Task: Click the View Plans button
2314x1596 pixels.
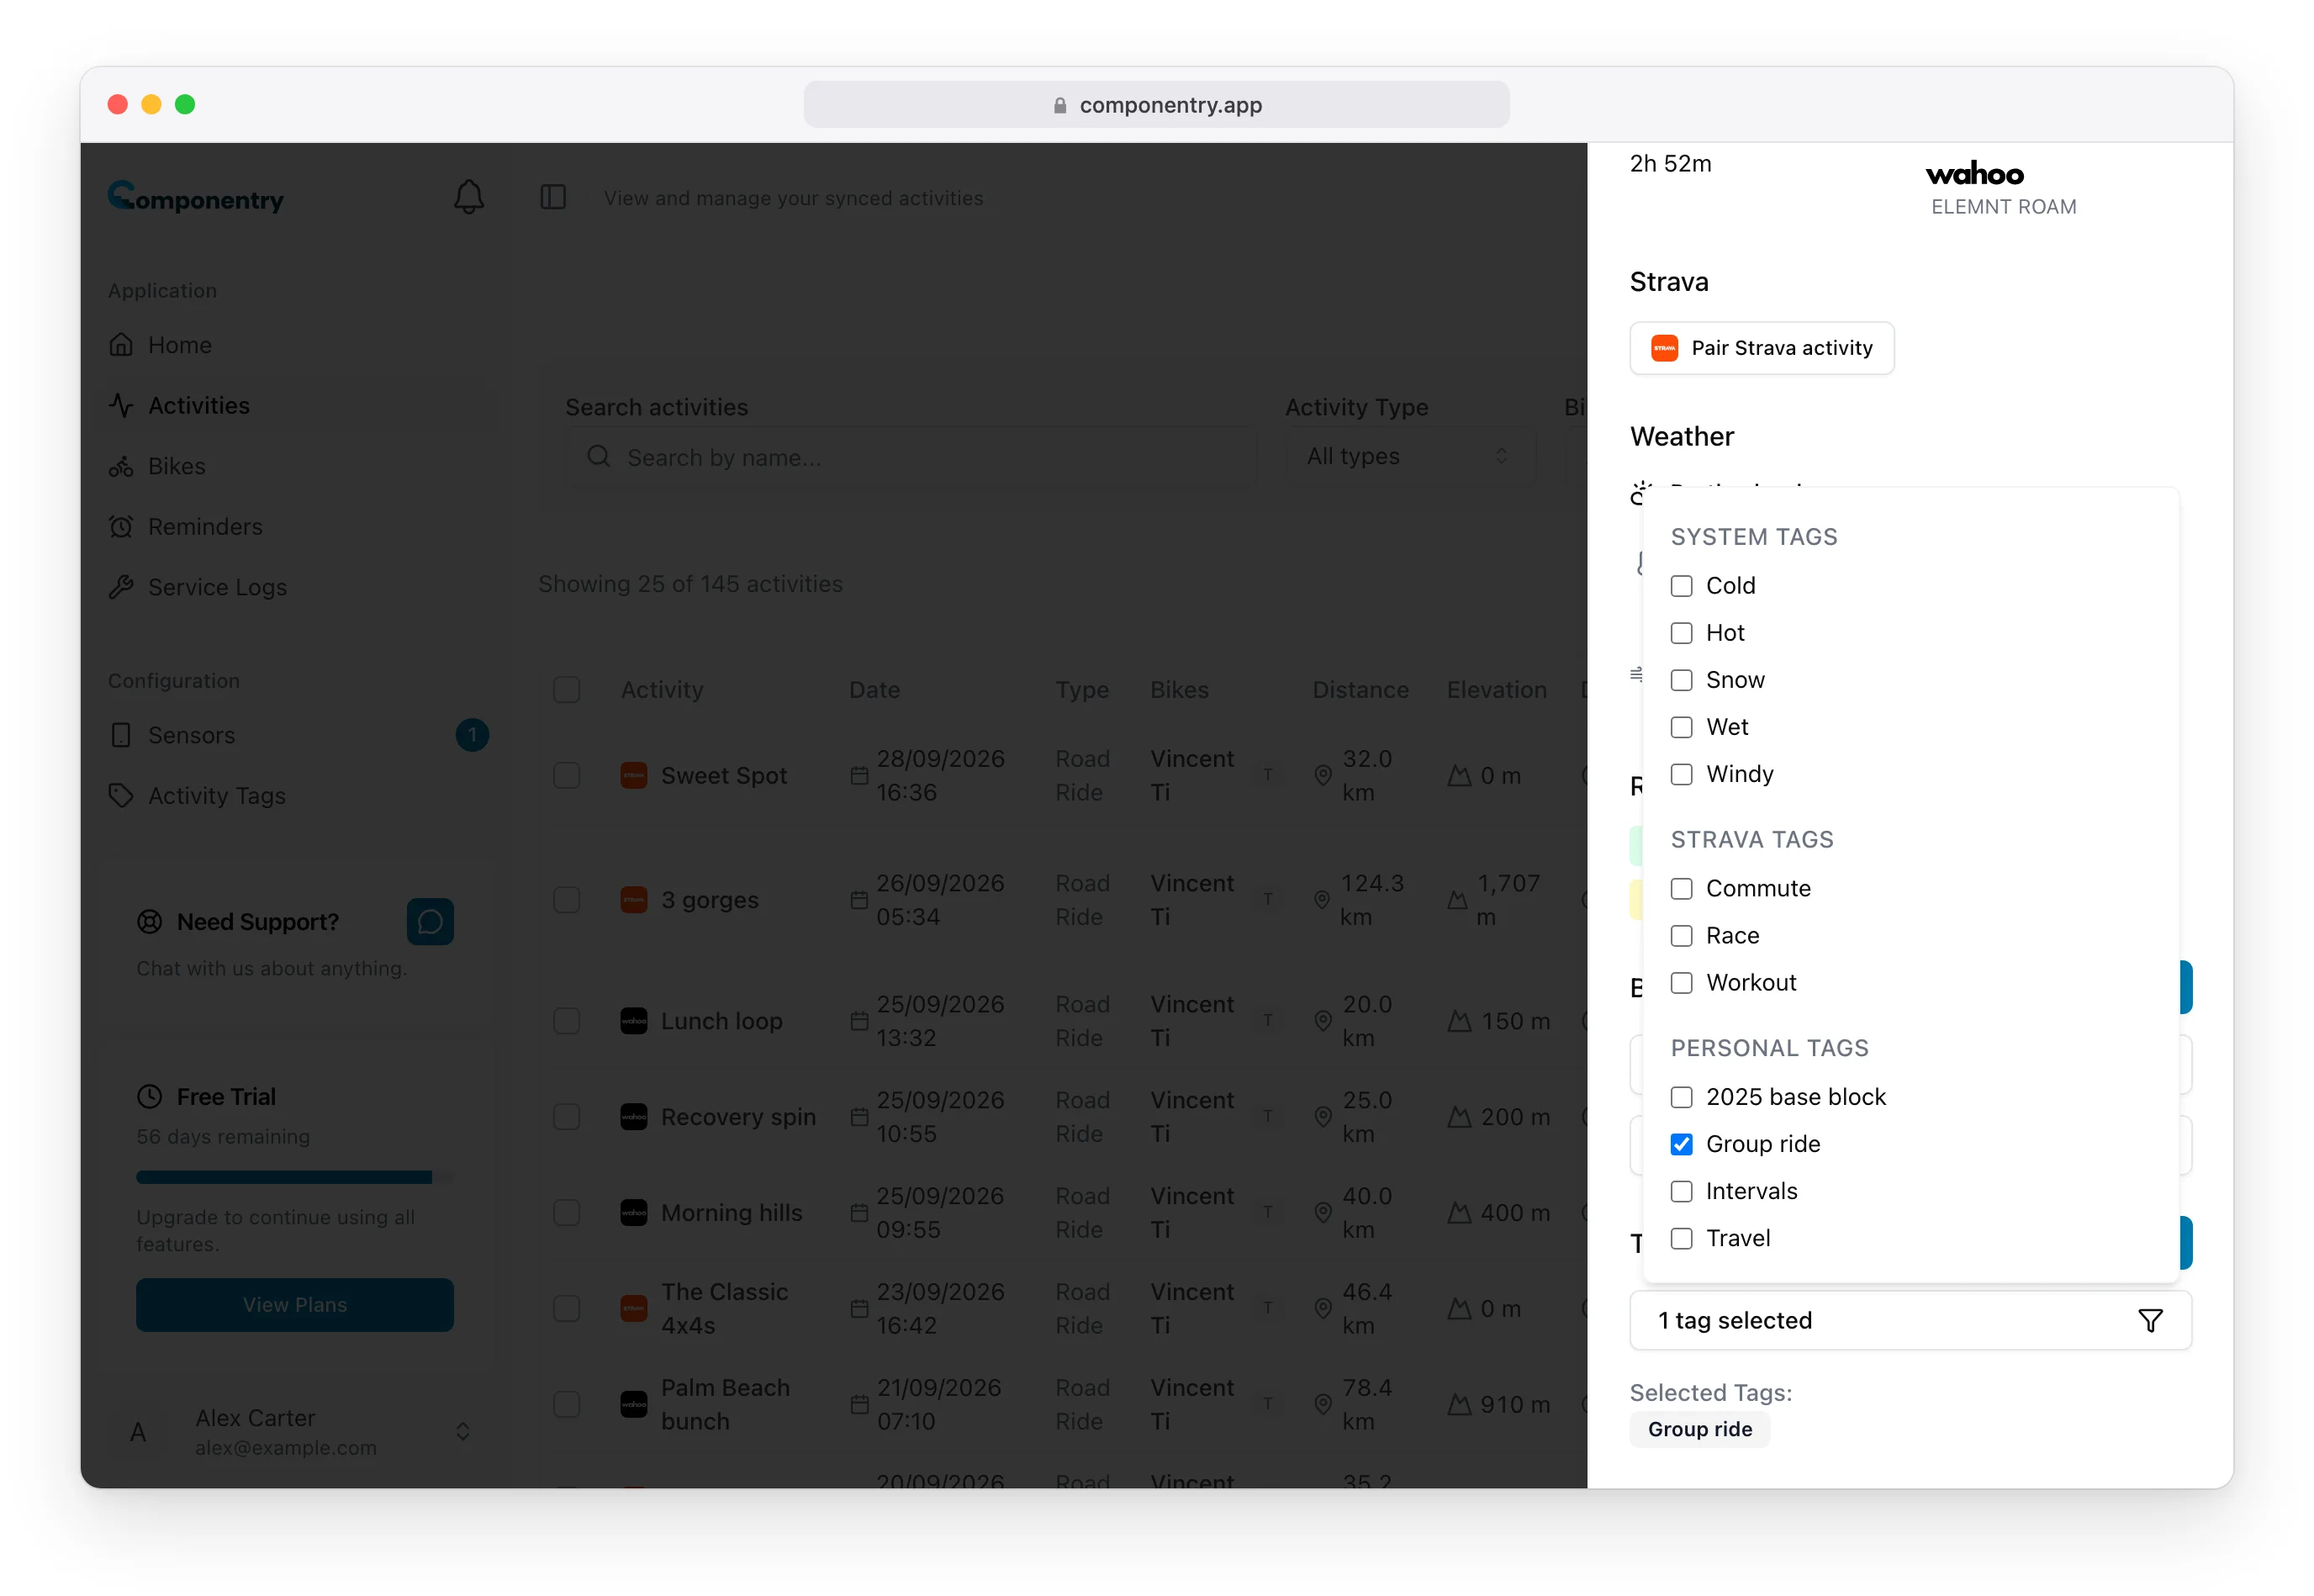Action: [x=295, y=1304]
